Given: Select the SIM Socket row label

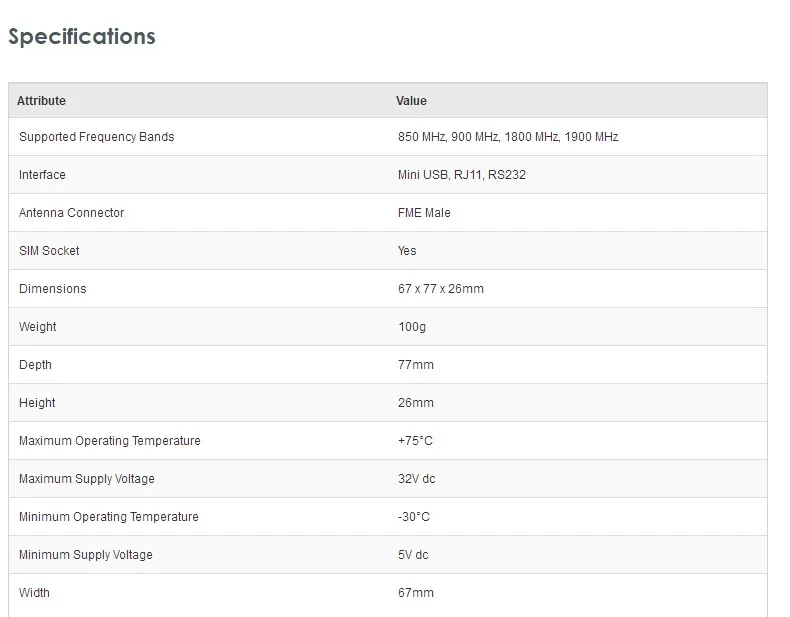Looking at the screenshot, I should (49, 251).
